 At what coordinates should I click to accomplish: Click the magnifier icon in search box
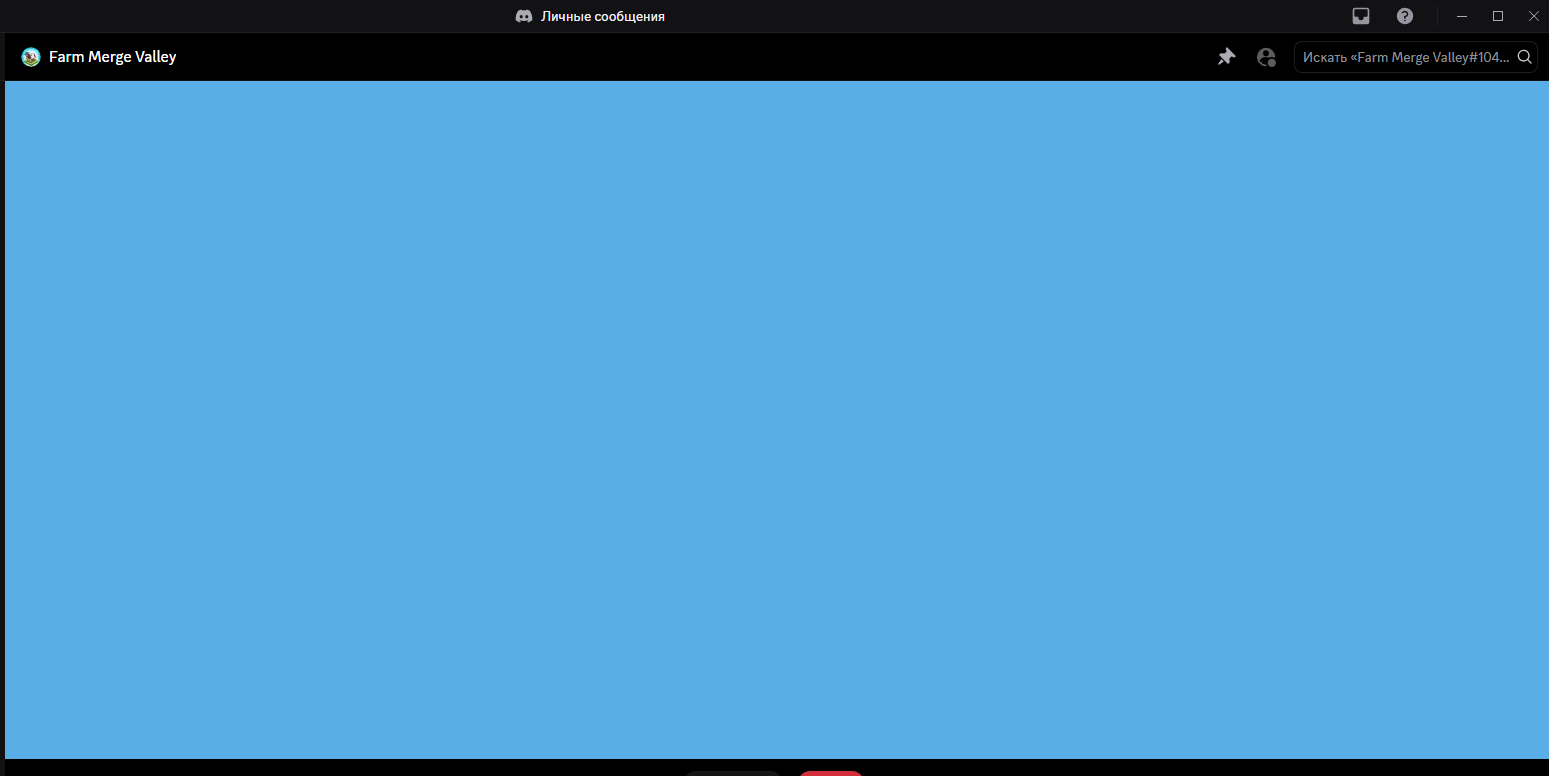point(1525,57)
